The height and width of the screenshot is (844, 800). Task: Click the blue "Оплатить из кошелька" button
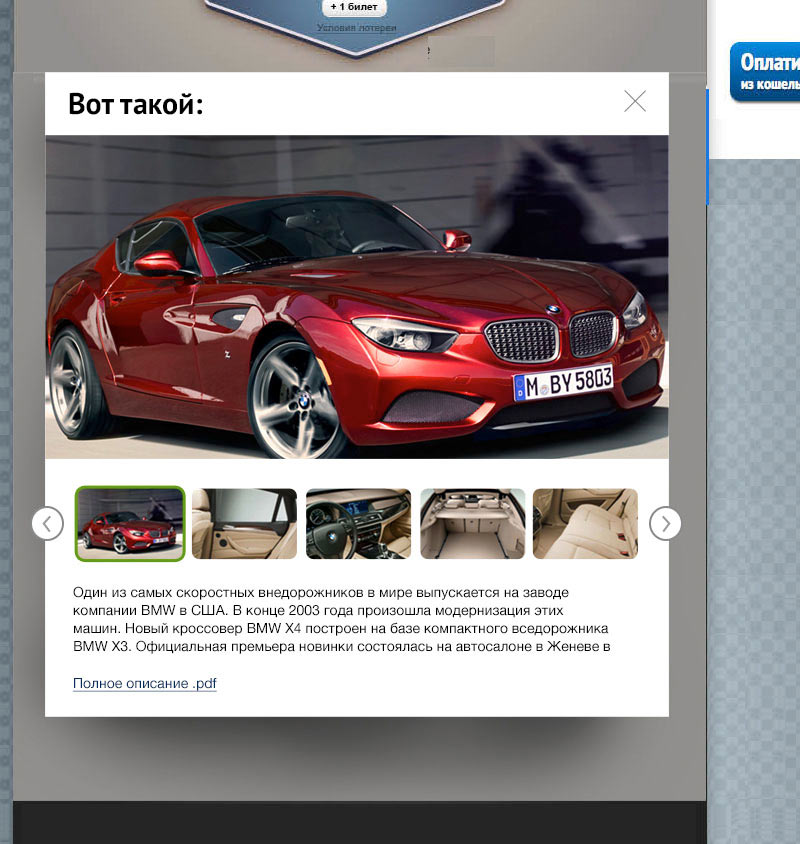[766, 71]
